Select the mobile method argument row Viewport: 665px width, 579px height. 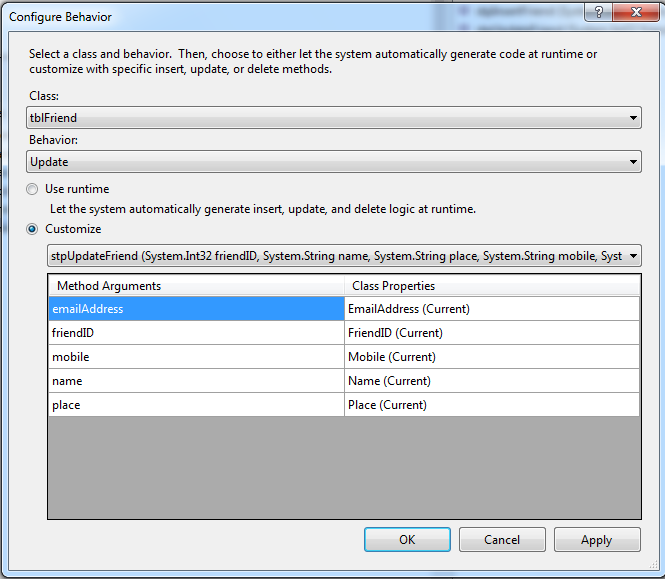point(197,357)
